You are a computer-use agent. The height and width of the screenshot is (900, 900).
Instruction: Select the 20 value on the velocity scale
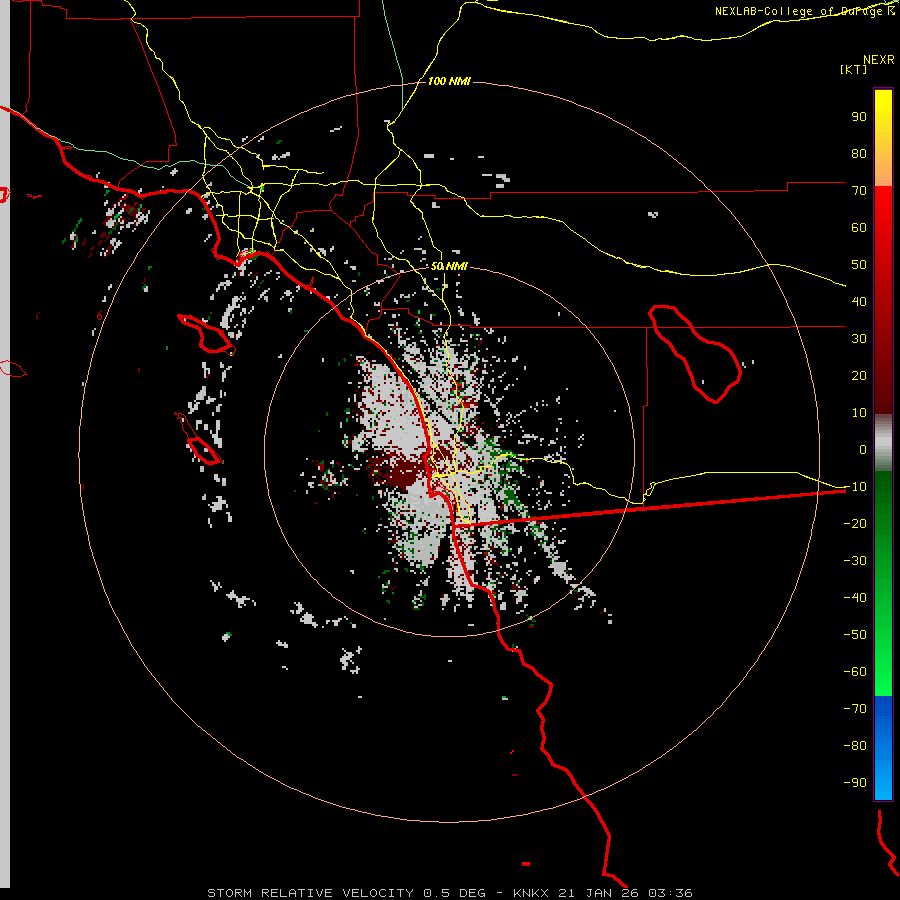(x=859, y=375)
